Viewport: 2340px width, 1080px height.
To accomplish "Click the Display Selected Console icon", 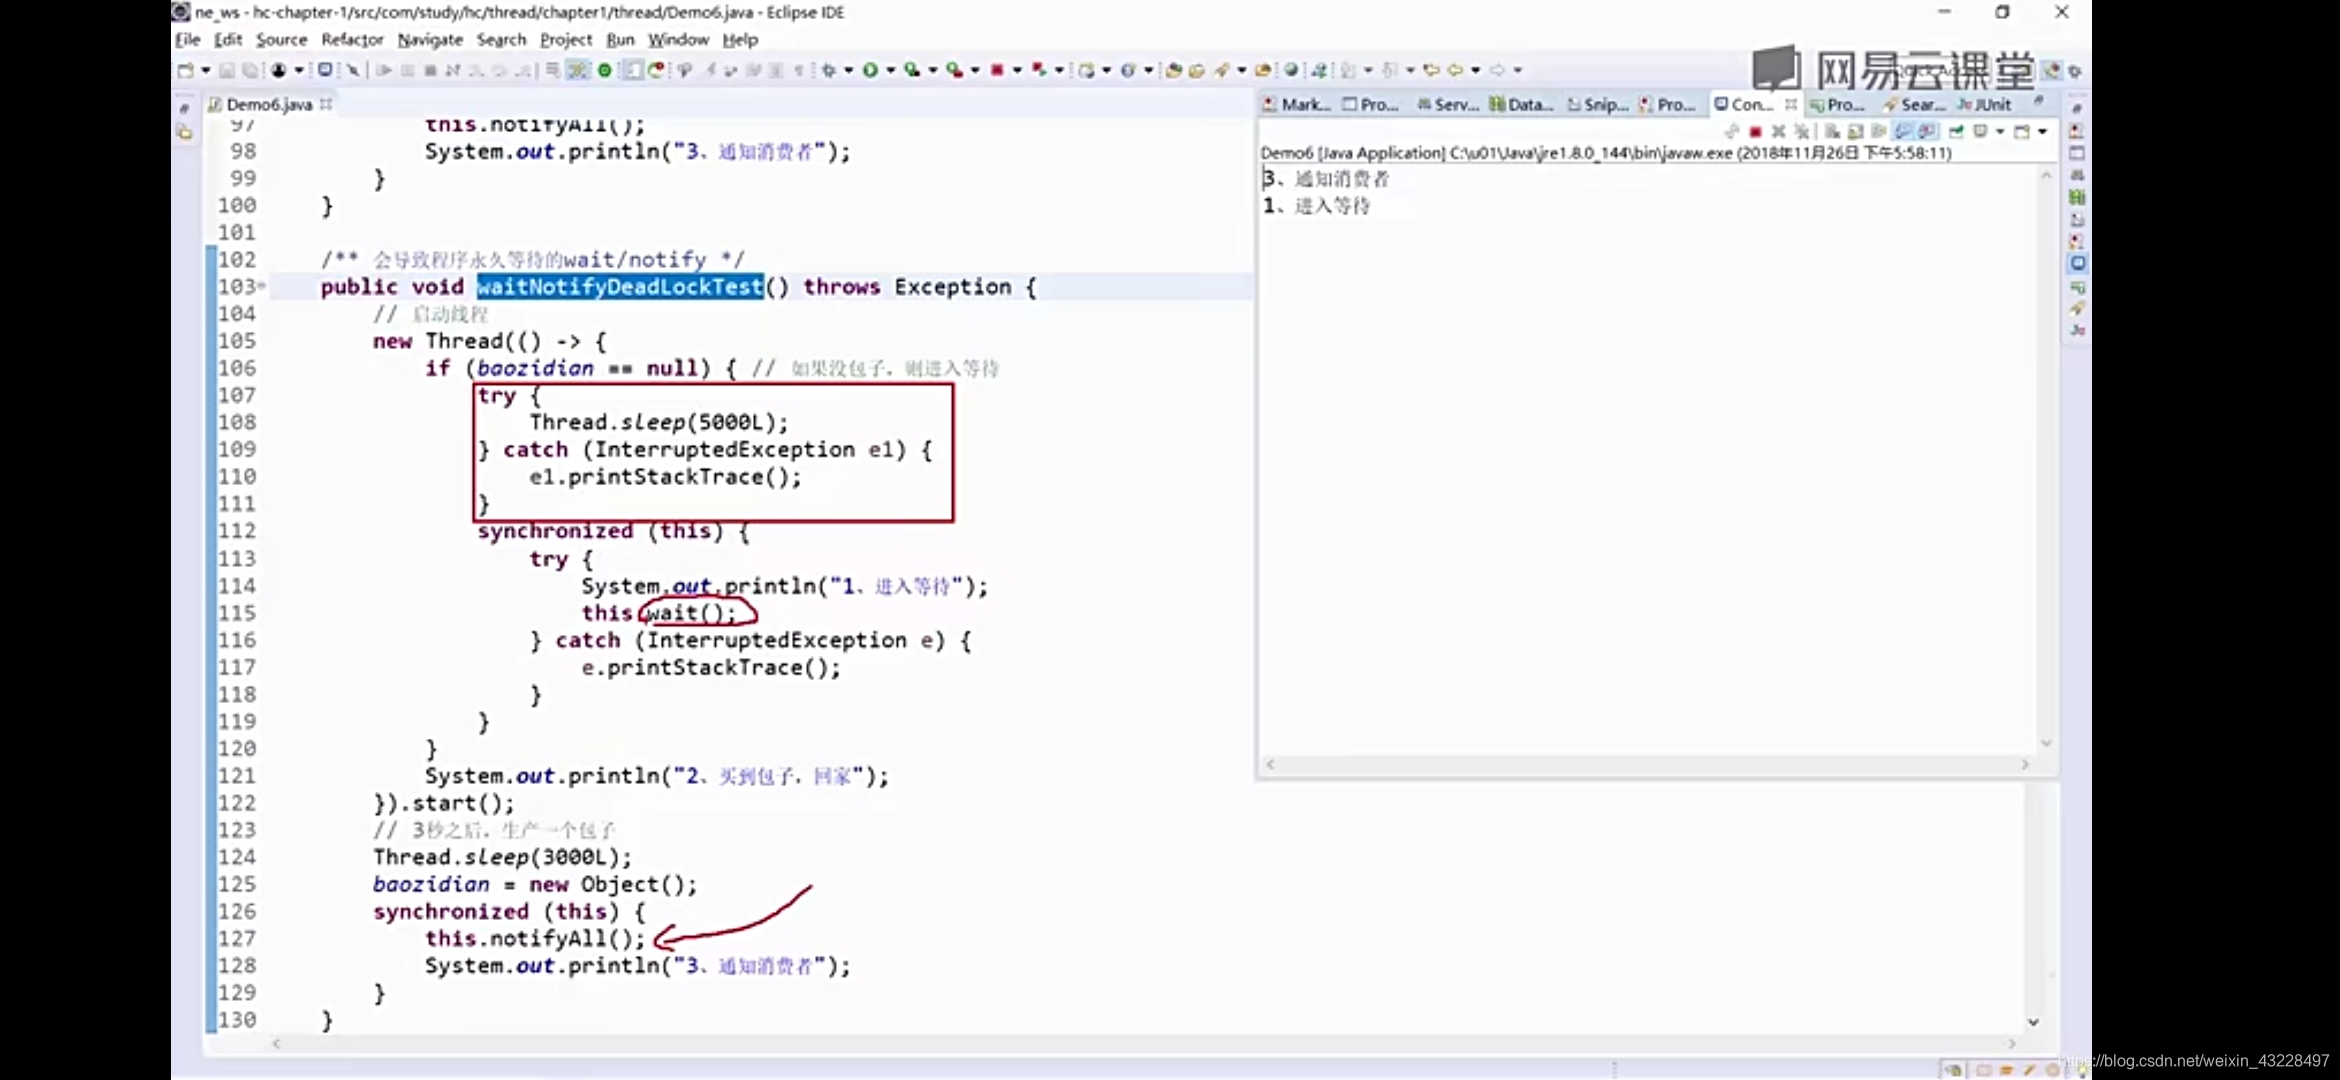I will click(x=1980, y=132).
